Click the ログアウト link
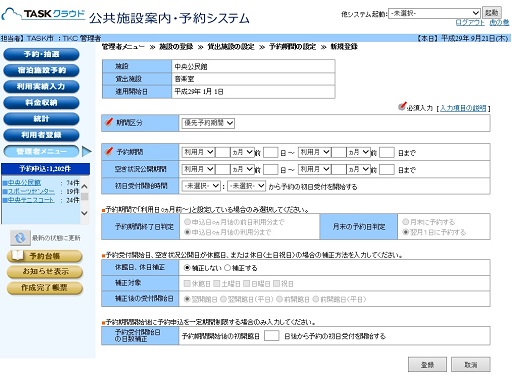Screen dimensions: 512x375 (470, 22)
